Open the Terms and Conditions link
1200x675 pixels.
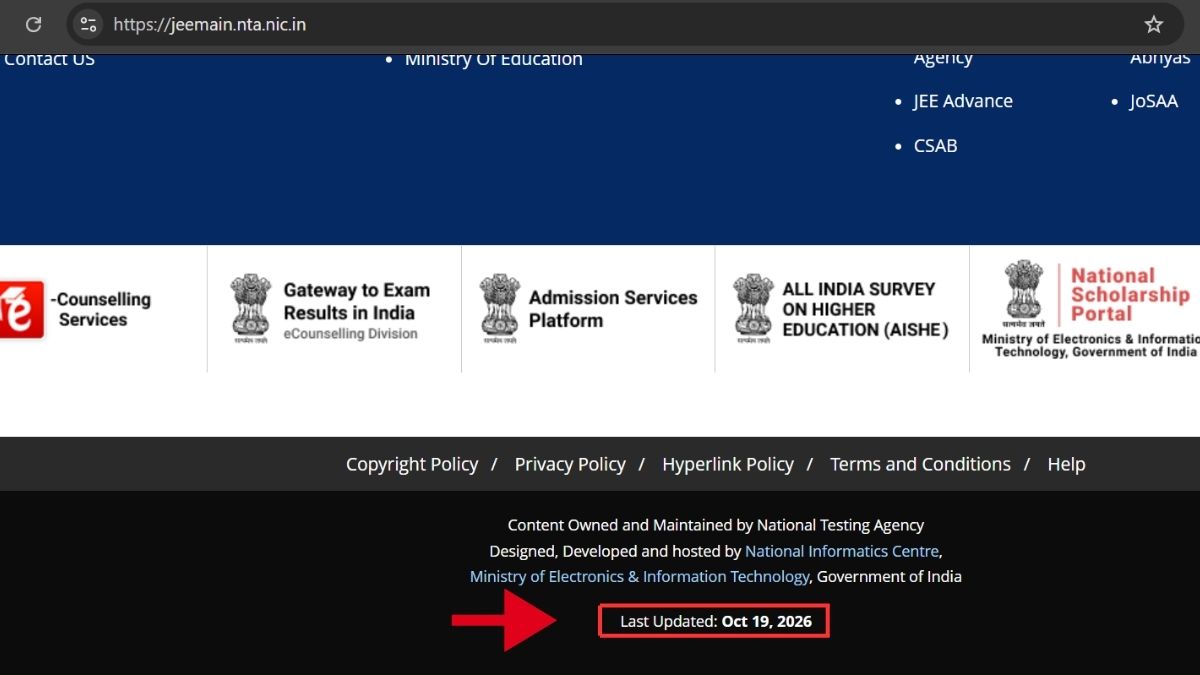point(920,464)
